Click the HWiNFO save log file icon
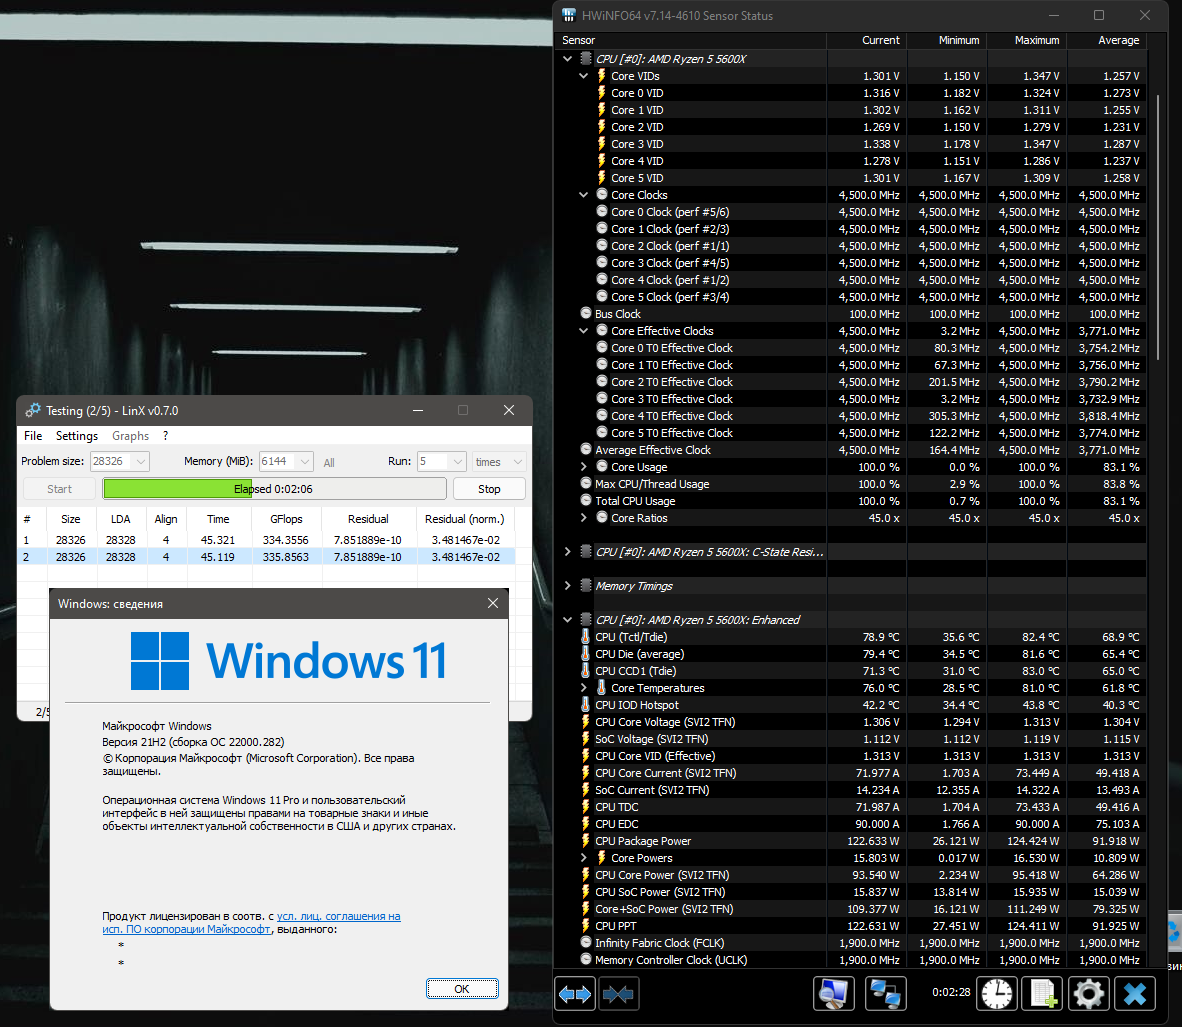The width and height of the screenshot is (1182, 1027). click(1043, 994)
